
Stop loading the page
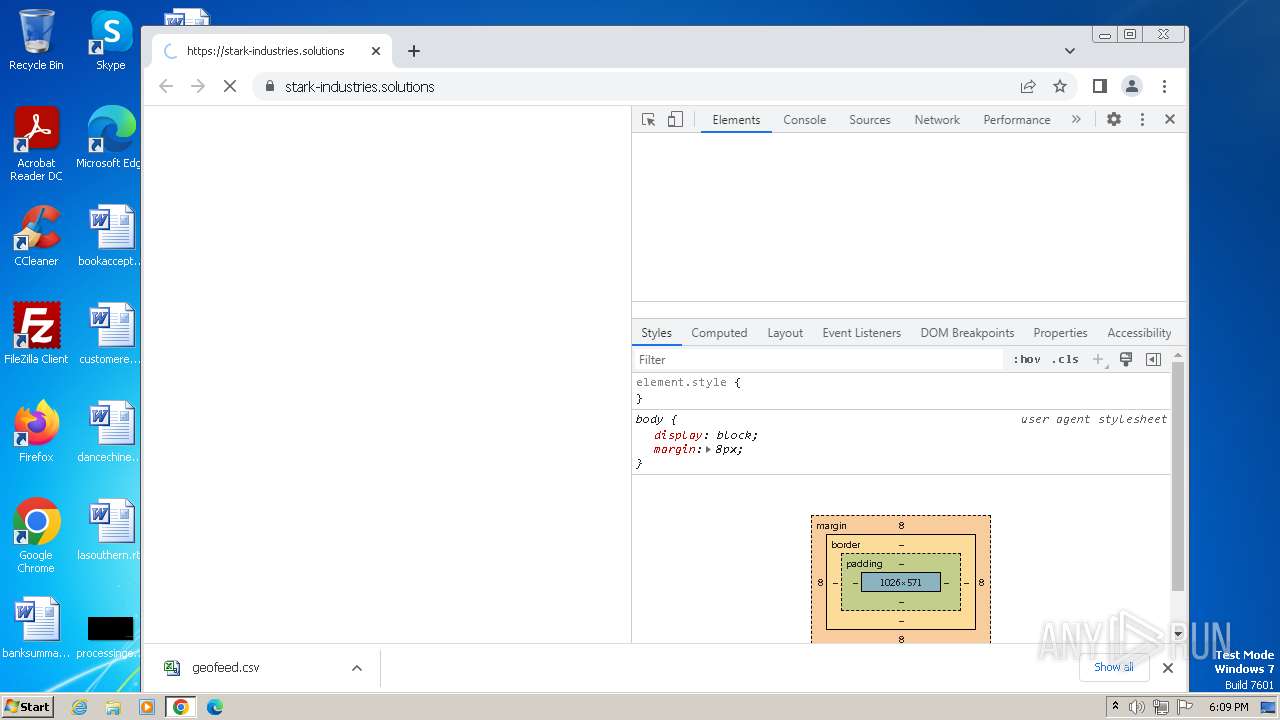[x=230, y=87]
